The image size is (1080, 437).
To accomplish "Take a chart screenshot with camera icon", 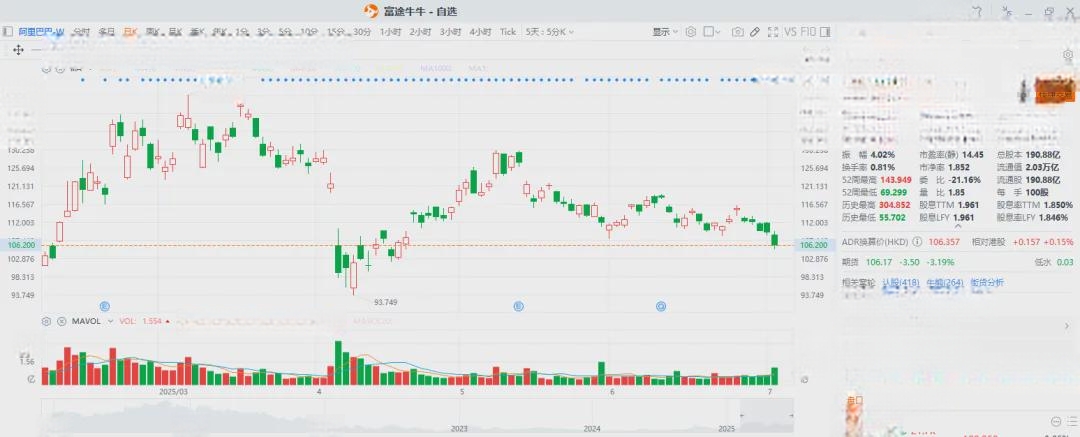I will 738,32.
